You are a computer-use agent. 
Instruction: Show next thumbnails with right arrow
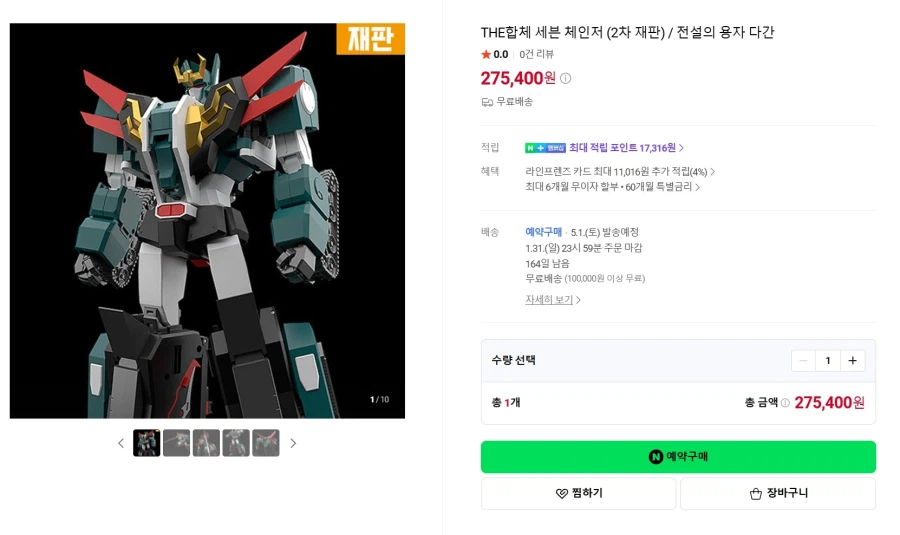[293, 443]
